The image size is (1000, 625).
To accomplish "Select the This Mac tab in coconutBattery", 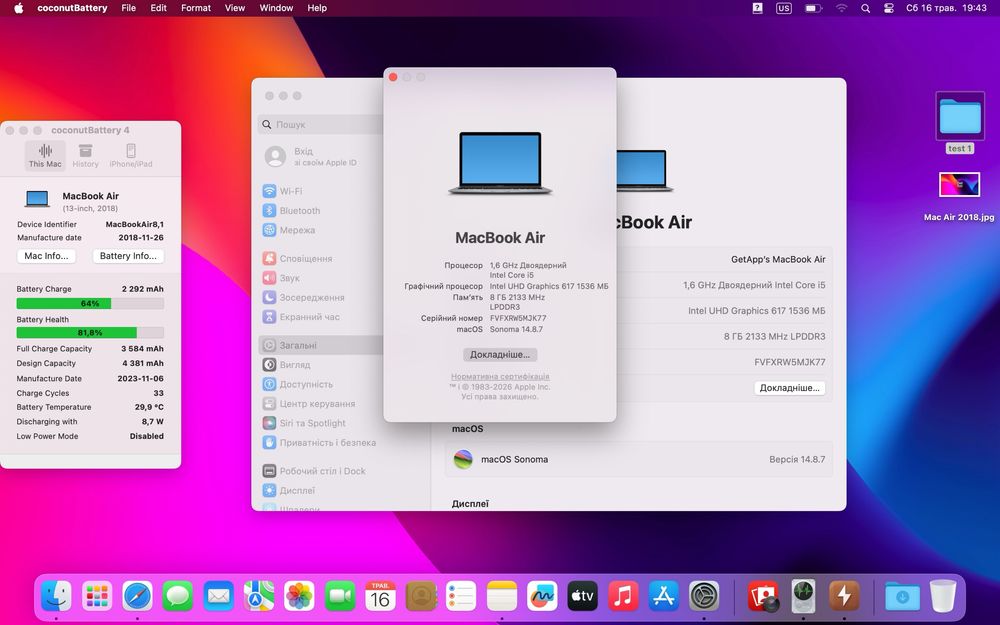I will (x=45, y=156).
